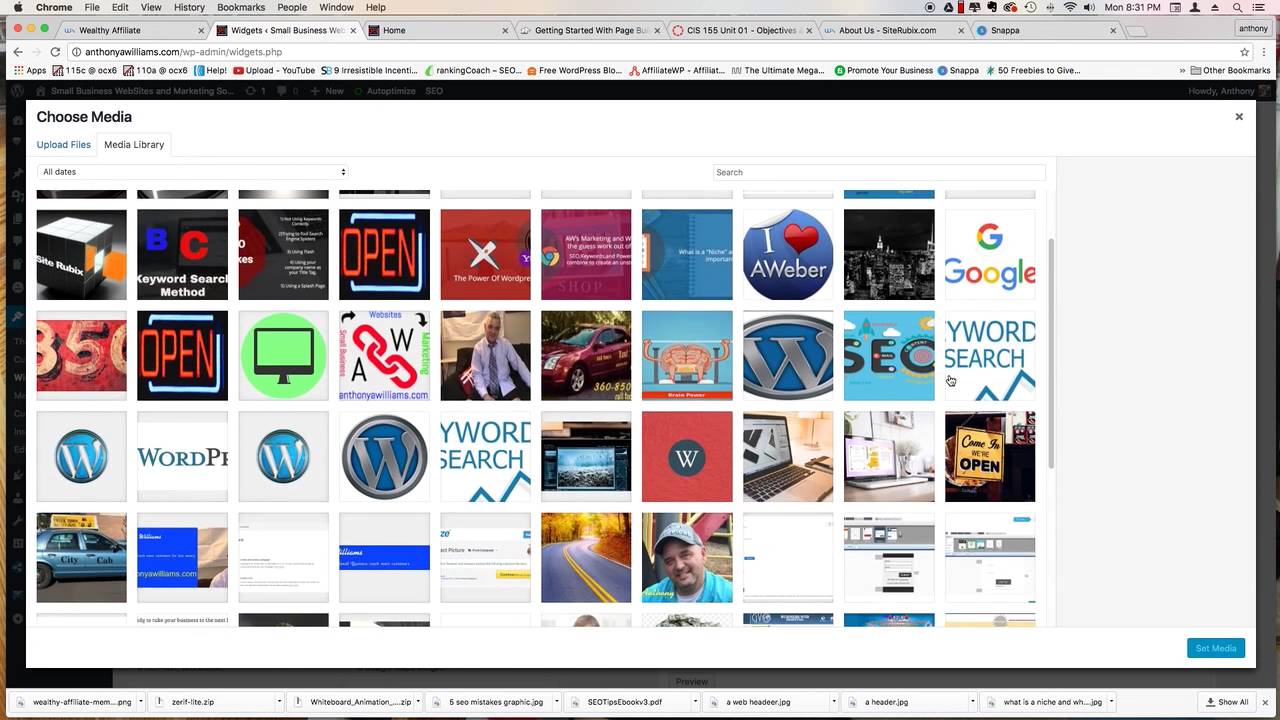Choose the anthonyawilliams.com chain logo image
The width and height of the screenshot is (1280, 720).
click(384, 355)
